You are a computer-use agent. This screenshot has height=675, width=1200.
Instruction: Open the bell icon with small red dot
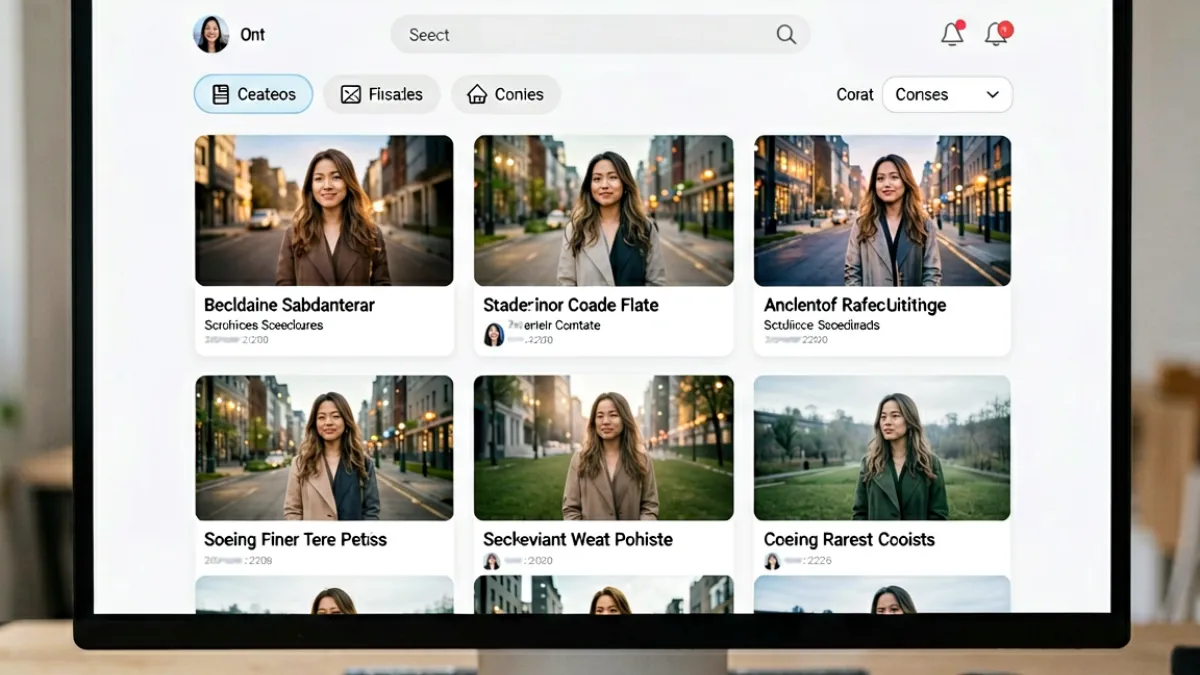pyautogui.click(x=953, y=34)
